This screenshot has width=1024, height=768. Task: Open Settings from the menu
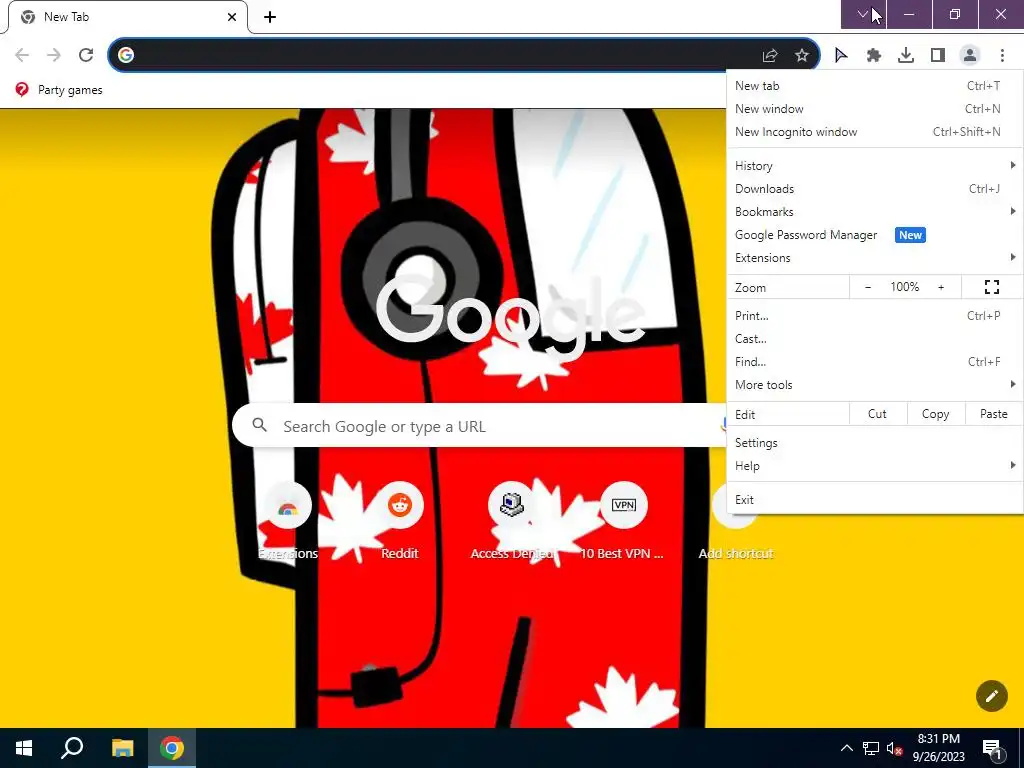pos(874,443)
